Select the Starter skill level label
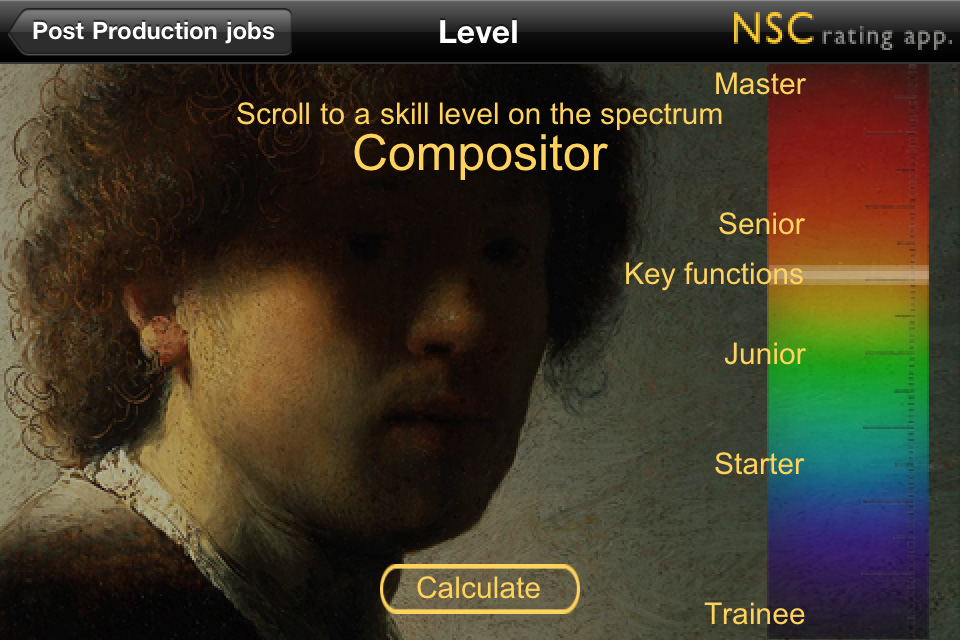The width and height of the screenshot is (960, 640). (759, 464)
